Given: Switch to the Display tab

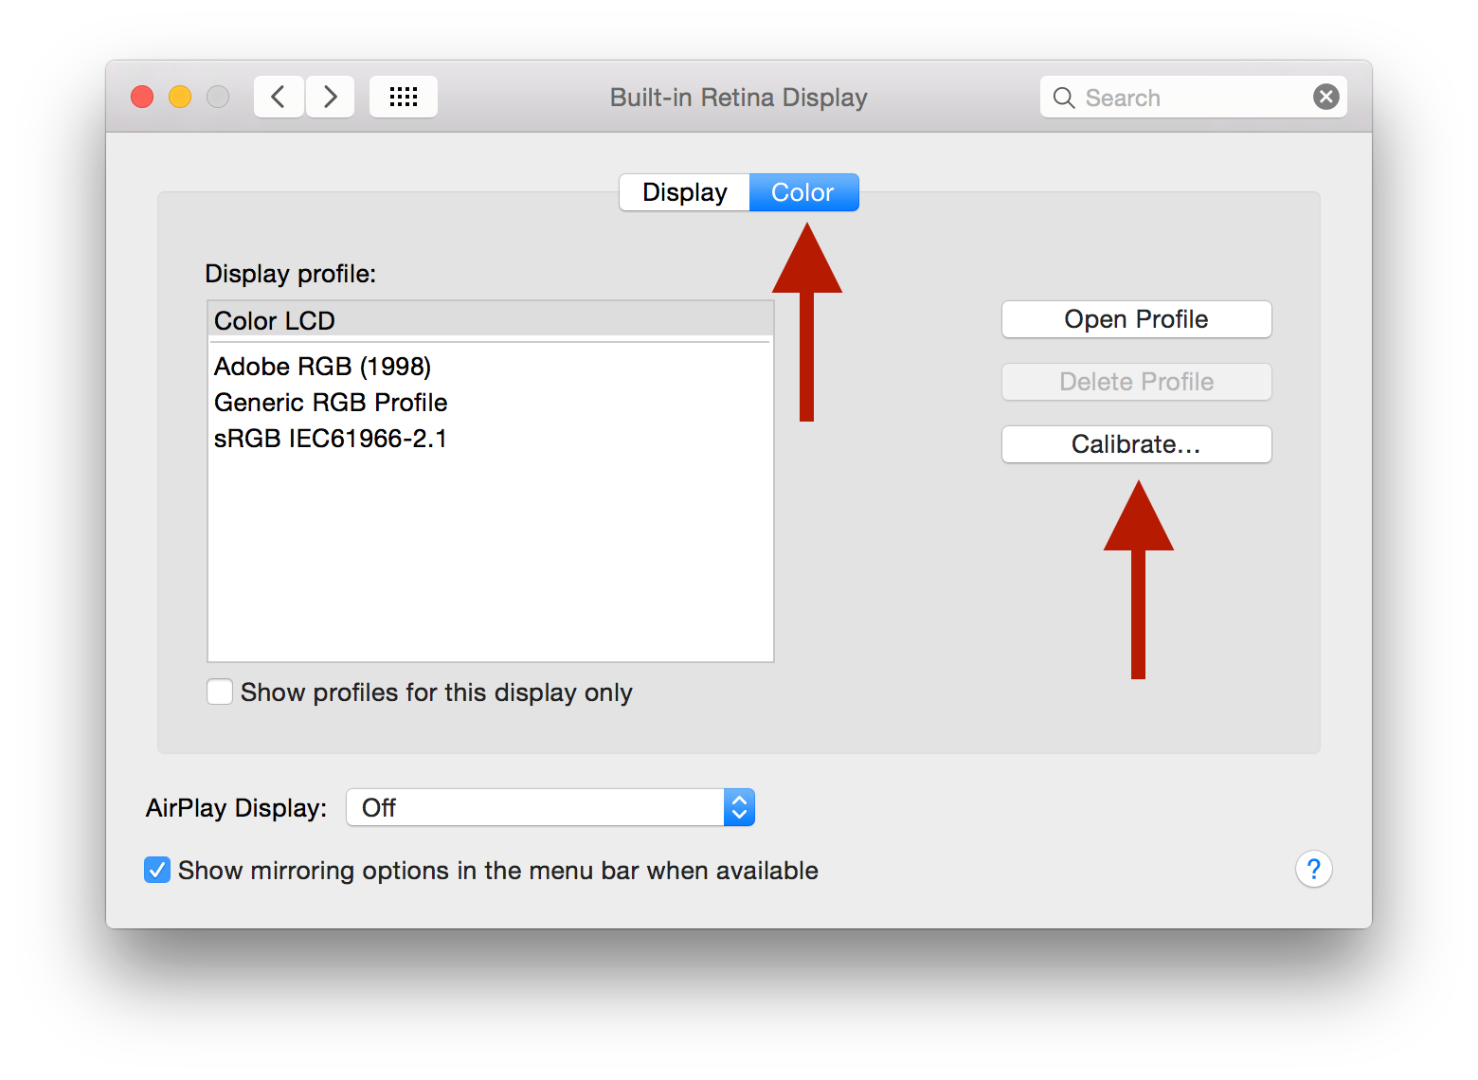Looking at the screenshot, I should (x=684, y=192).
